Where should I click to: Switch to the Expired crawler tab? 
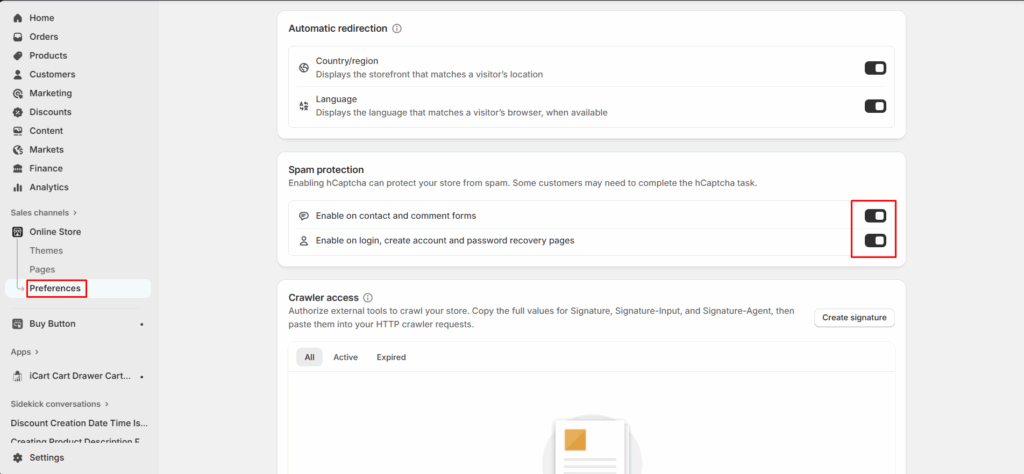[x=391, y=357]
